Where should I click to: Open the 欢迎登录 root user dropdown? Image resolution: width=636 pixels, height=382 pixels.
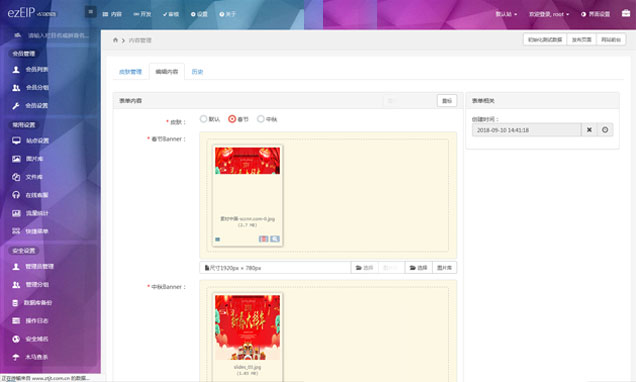[549, 14]
